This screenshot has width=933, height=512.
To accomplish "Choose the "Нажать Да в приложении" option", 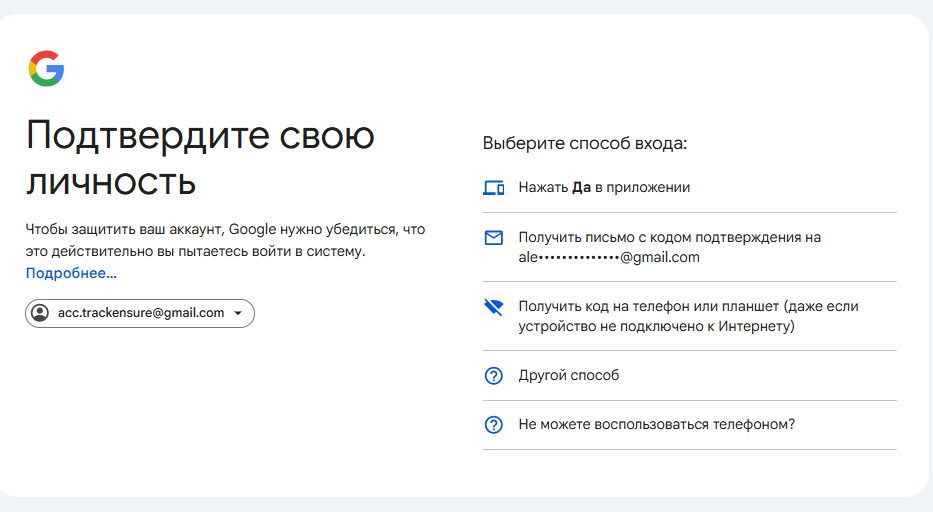I will coord(604,187).
